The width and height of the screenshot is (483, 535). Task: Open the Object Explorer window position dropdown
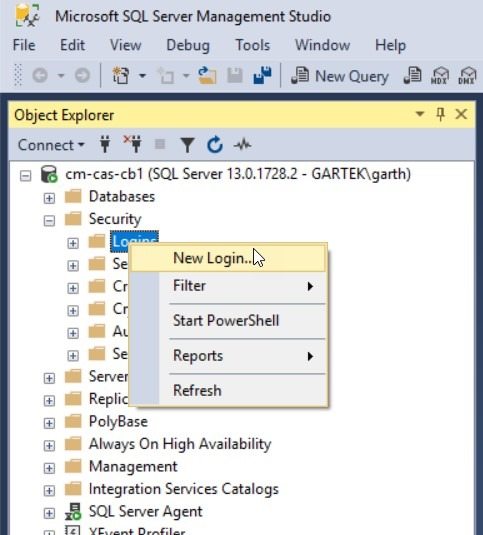tap(420, 114)
